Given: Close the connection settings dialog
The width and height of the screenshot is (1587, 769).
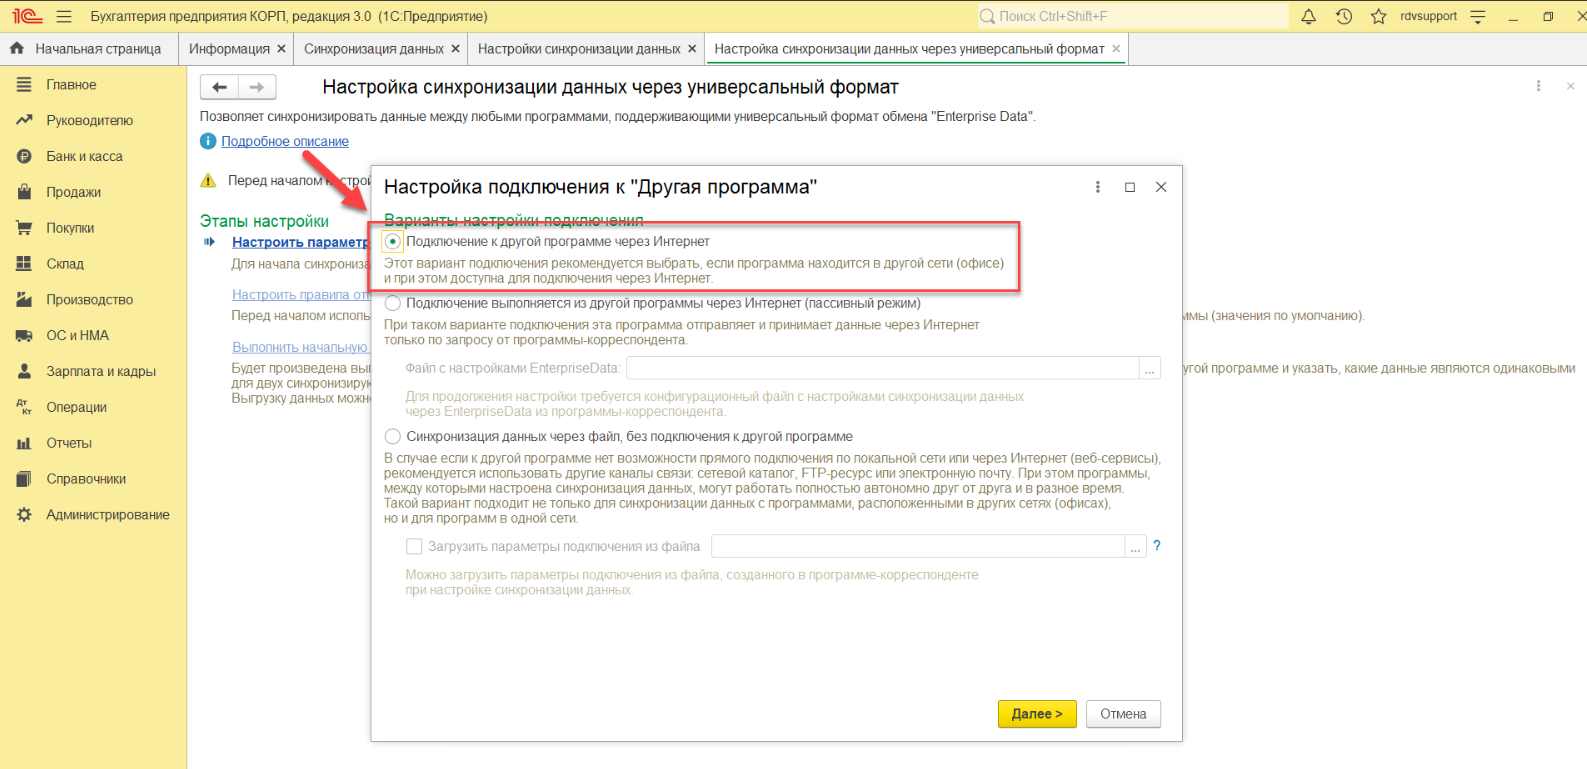Looking at the screenshot, I should tap(1161, 187).
